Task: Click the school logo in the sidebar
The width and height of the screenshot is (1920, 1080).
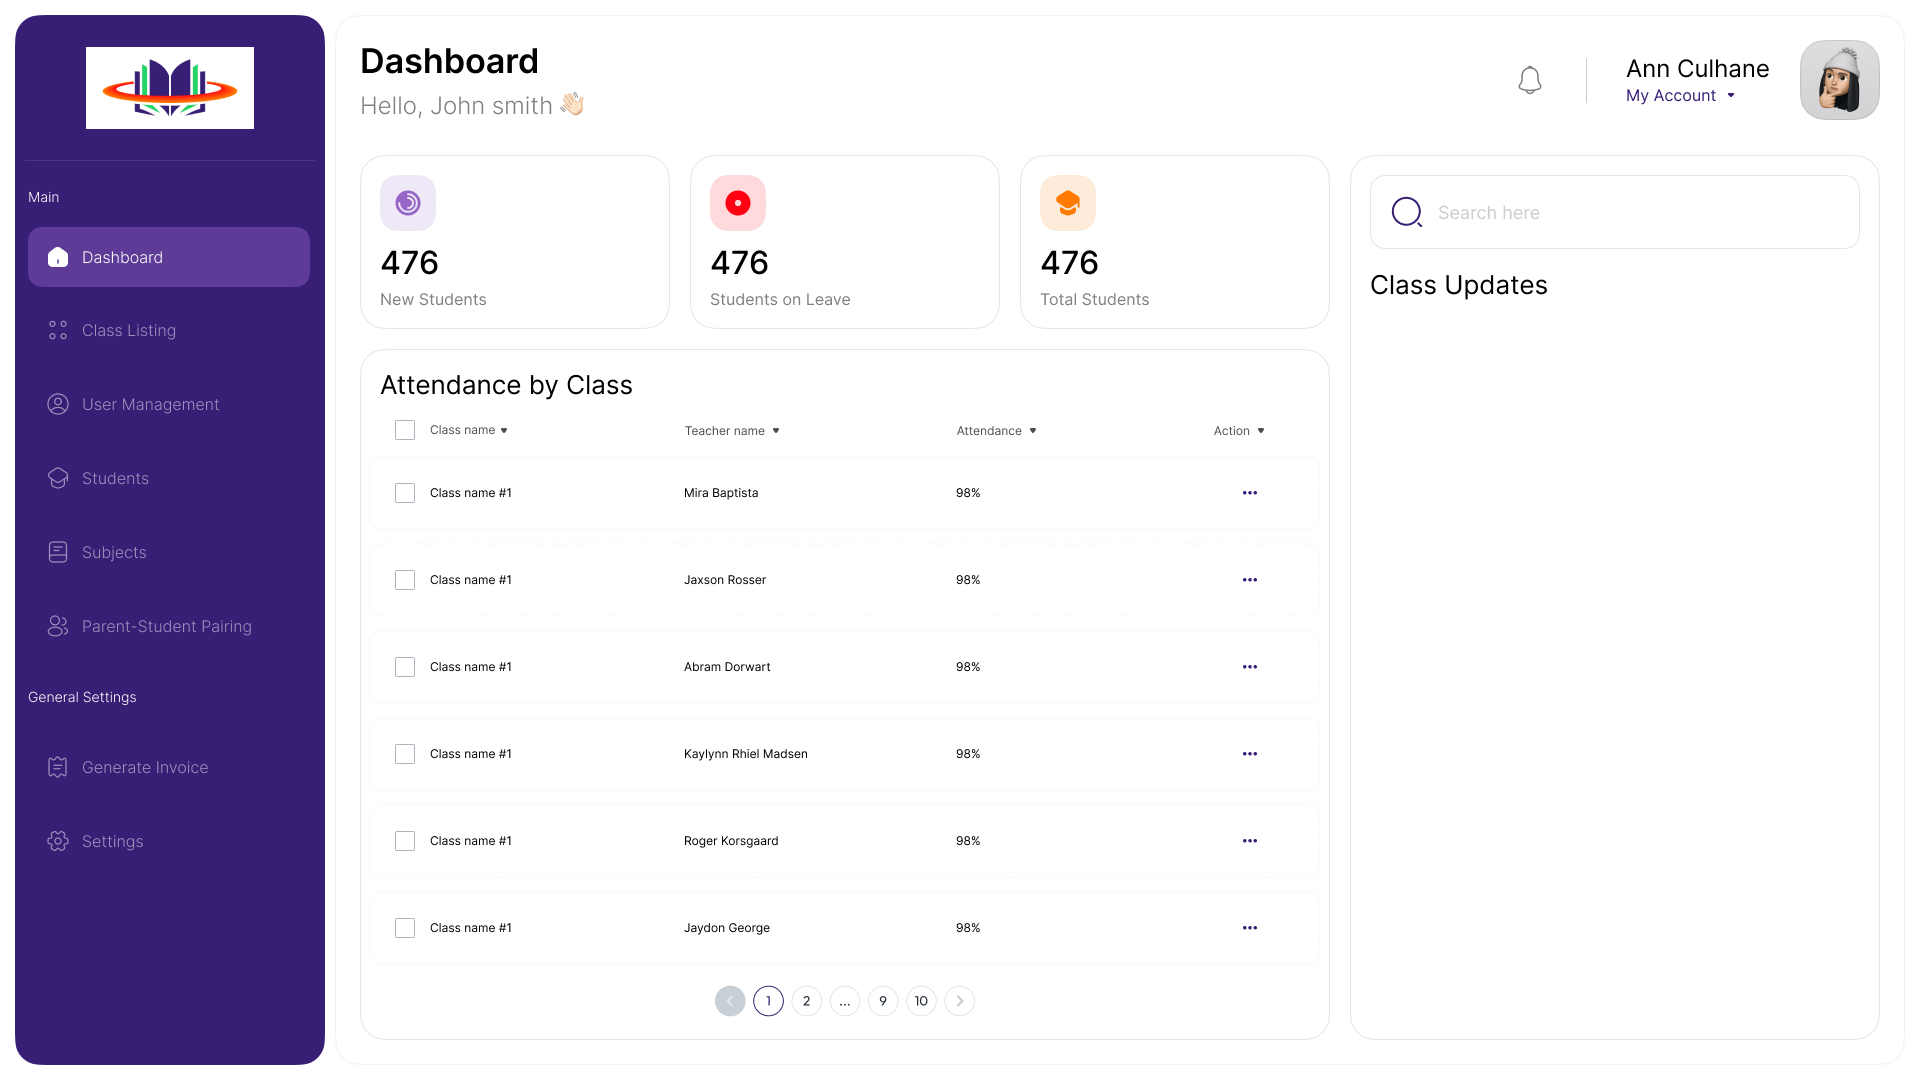Action: (170, 88)
